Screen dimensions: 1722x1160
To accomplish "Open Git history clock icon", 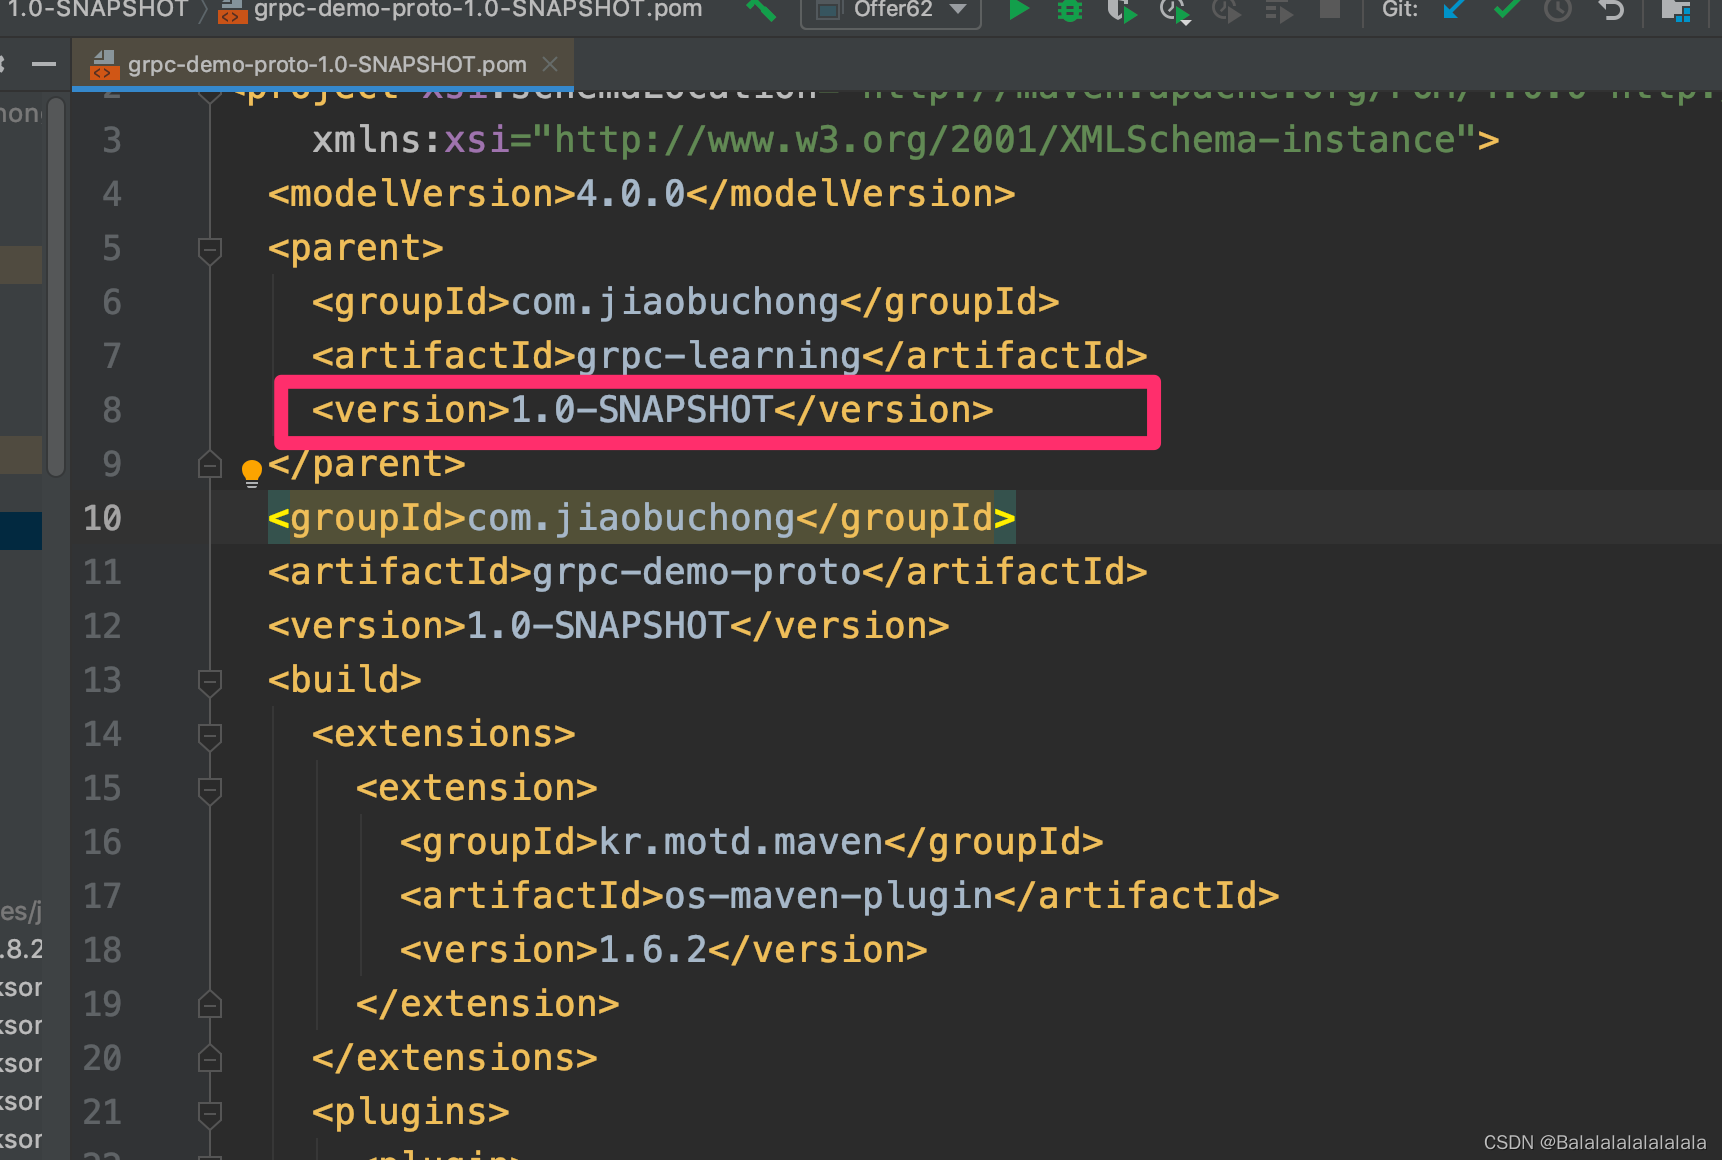I will tap(1558, 10).
